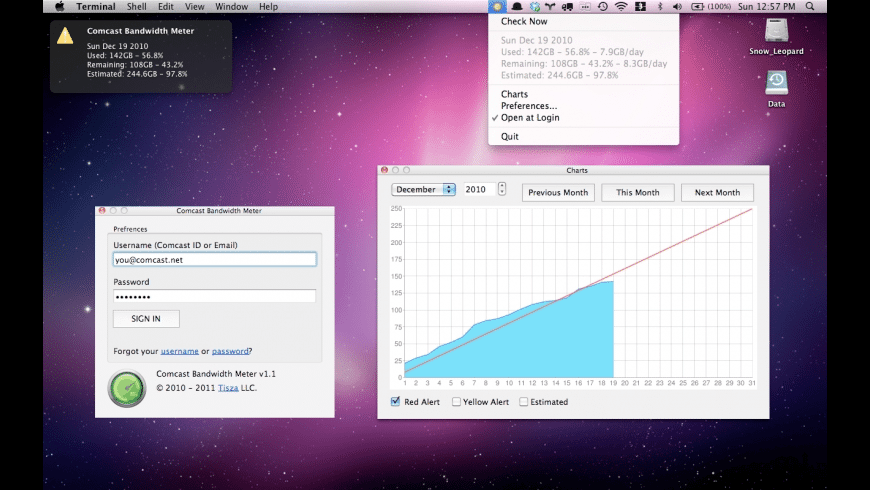This screenshot has width=870, height=490.
Task: Click the Next Month button
Action: 717,193
